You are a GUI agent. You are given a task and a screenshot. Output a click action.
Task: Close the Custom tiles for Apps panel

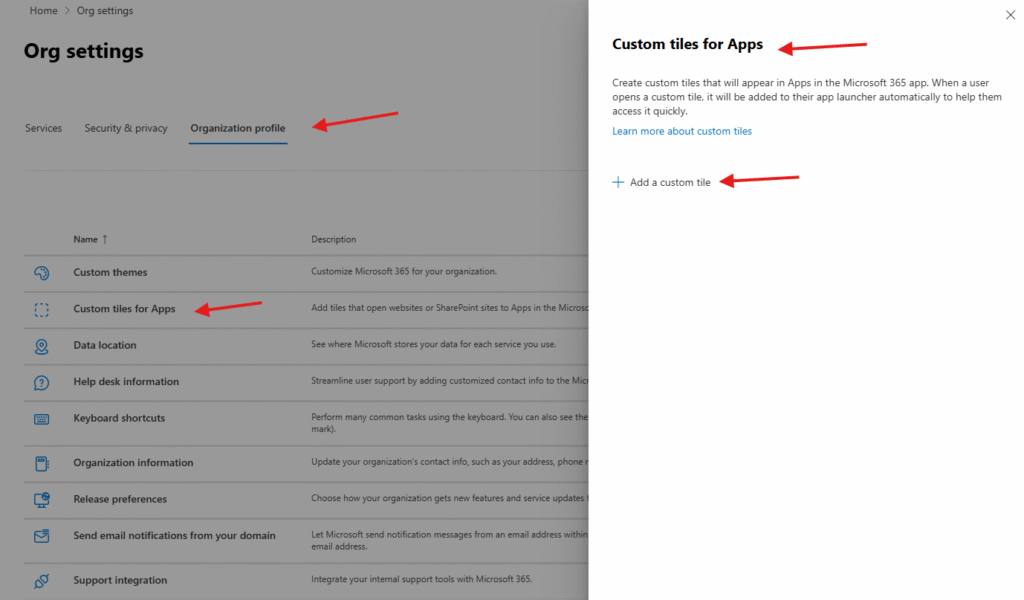point(1007,15)
